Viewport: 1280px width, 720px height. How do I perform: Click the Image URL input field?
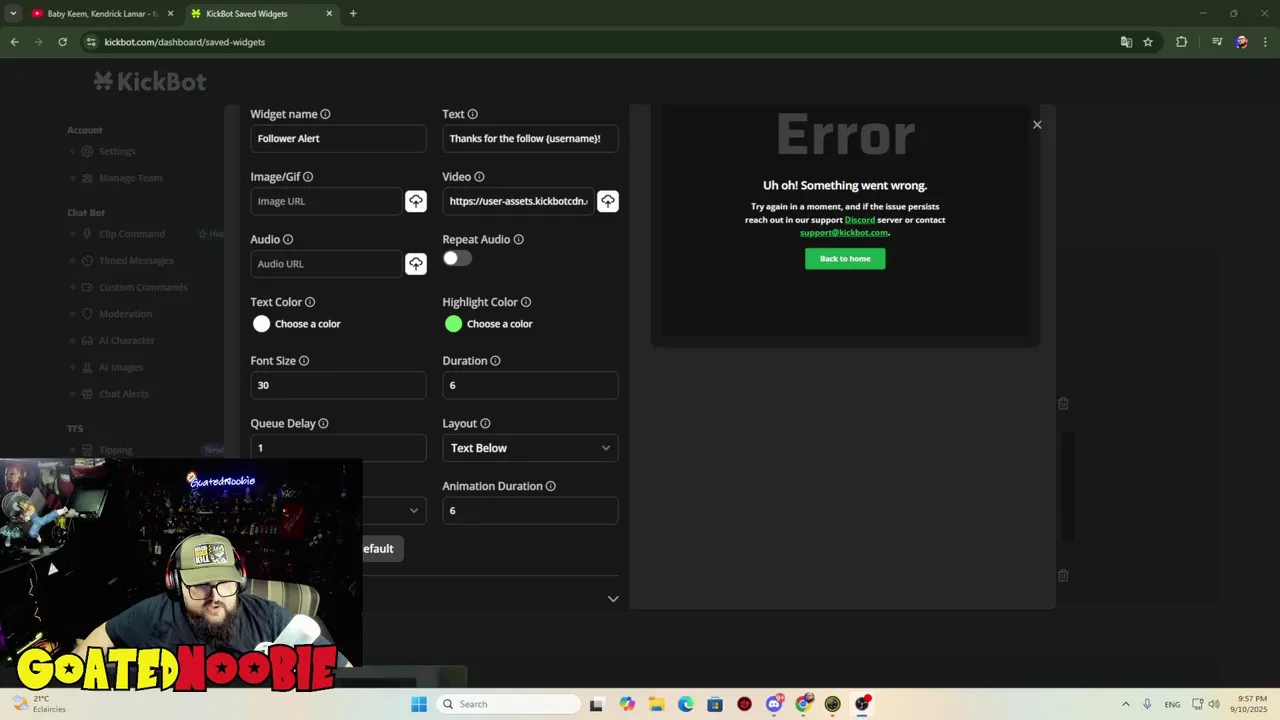pyautogui.click(x=326, y=201)
